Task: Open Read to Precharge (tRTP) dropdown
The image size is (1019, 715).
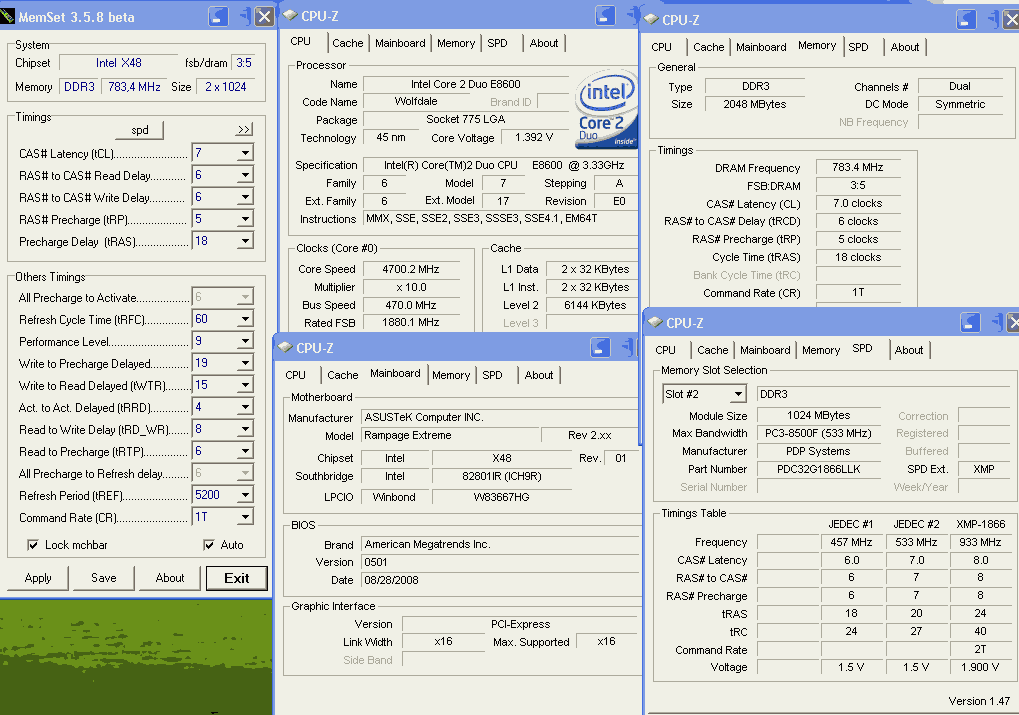Action: click(x=245, y=452)
